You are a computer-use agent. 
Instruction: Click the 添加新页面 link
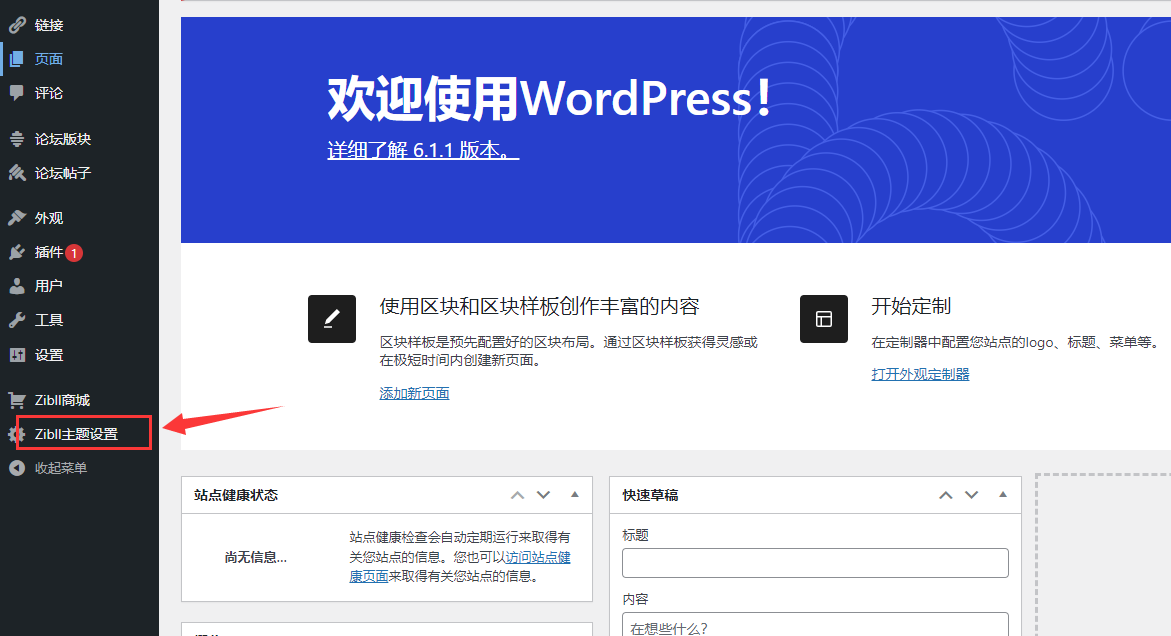(x=414, y=393)
